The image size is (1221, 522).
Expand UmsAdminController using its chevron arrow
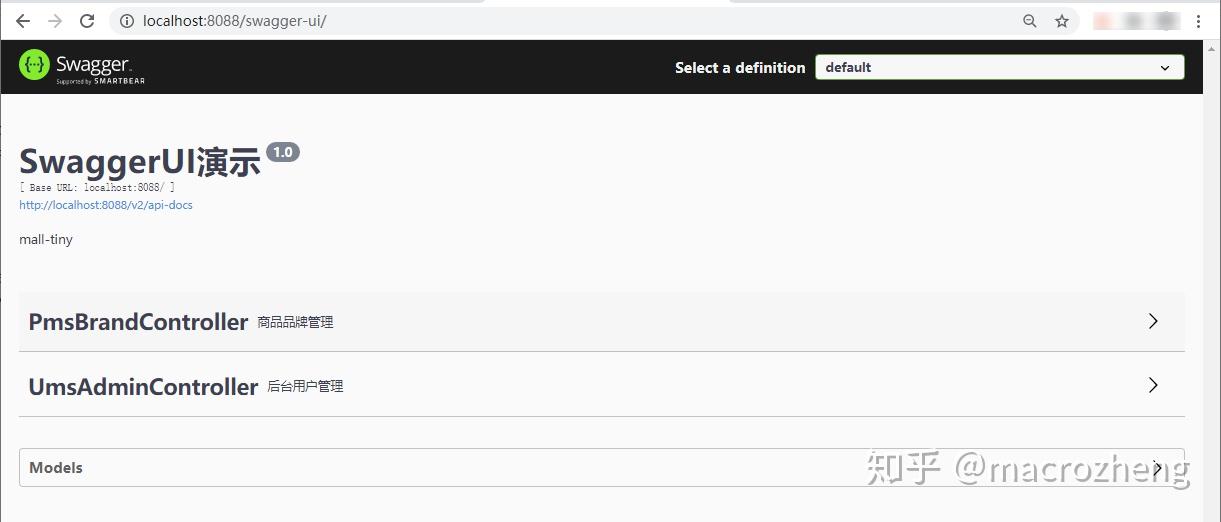point(1153,385)
